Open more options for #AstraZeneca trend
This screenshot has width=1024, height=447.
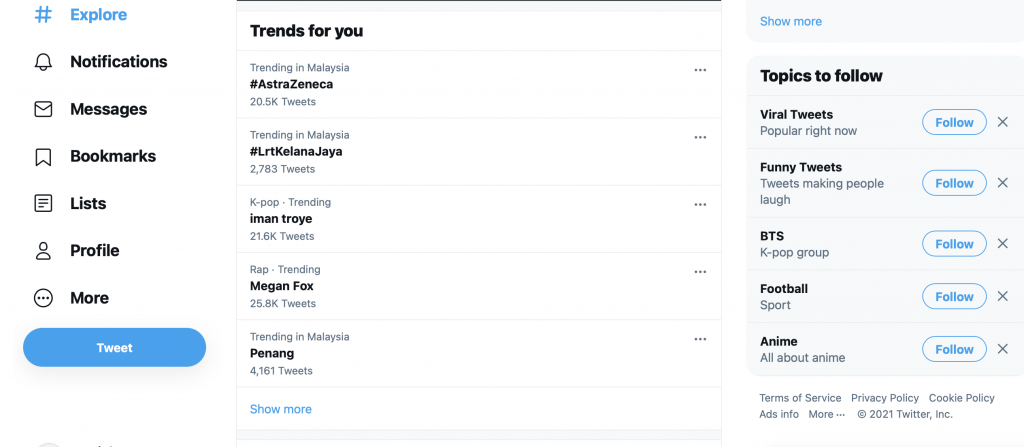point(700,70)
